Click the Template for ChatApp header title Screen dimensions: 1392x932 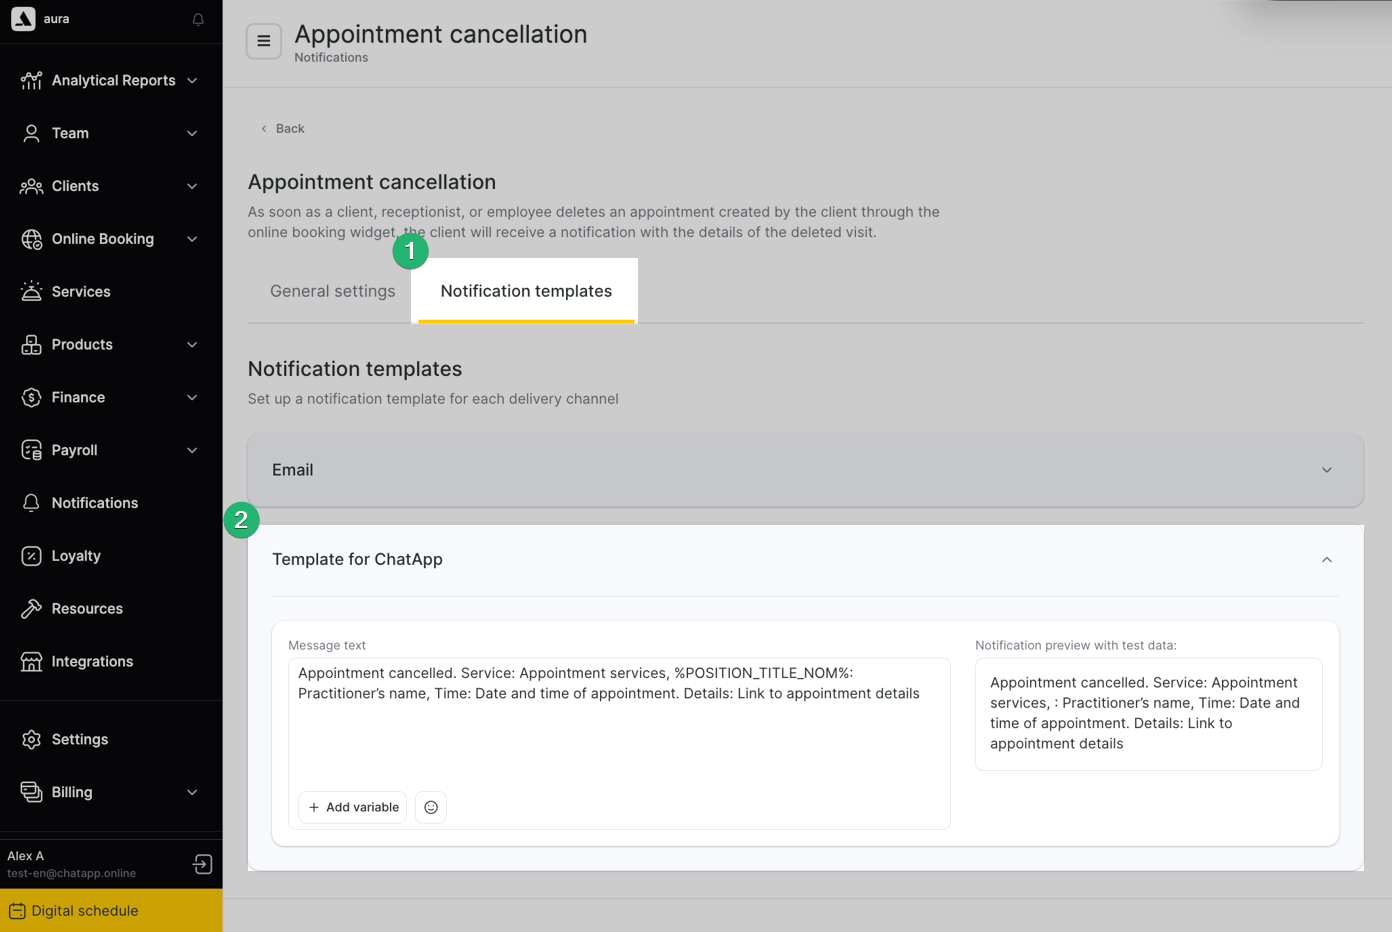tap(357, 559)
